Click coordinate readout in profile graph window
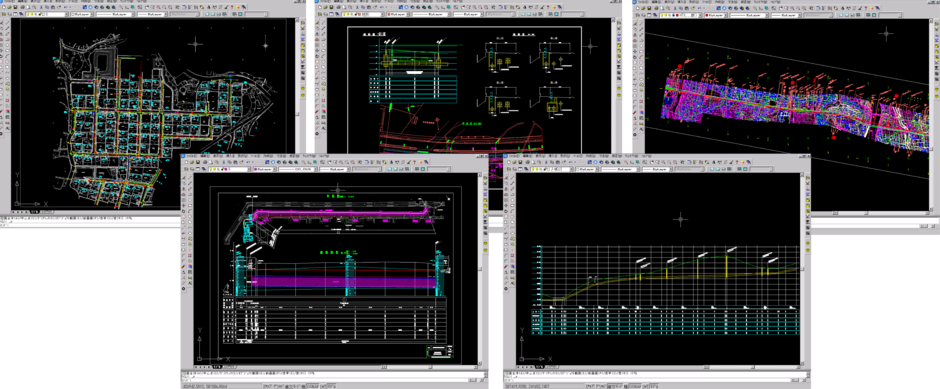The height and width of the screenshot is (389, 940). [x=527, y=387]
